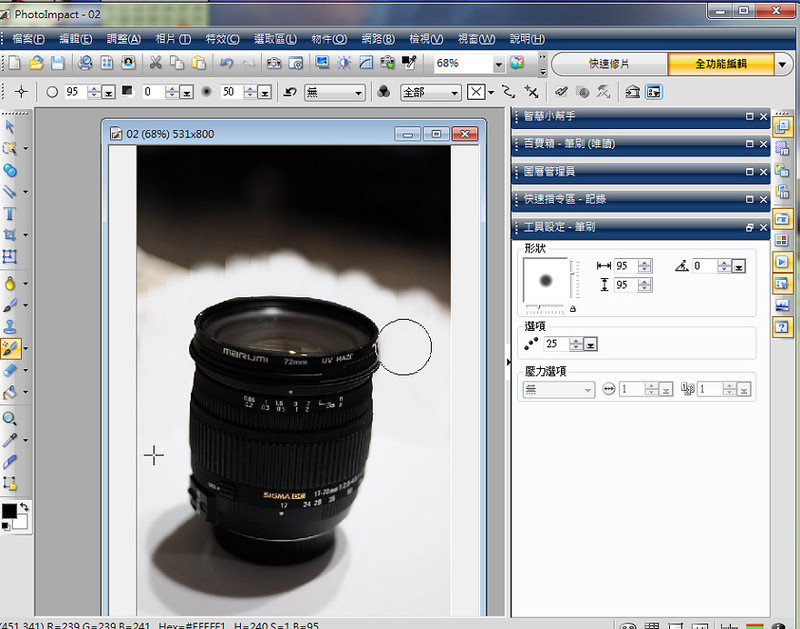Viewport: 800px width, 629px height.
Task: Open the 壓力選項 無 dropdown
Action: (x=559, y=390)
